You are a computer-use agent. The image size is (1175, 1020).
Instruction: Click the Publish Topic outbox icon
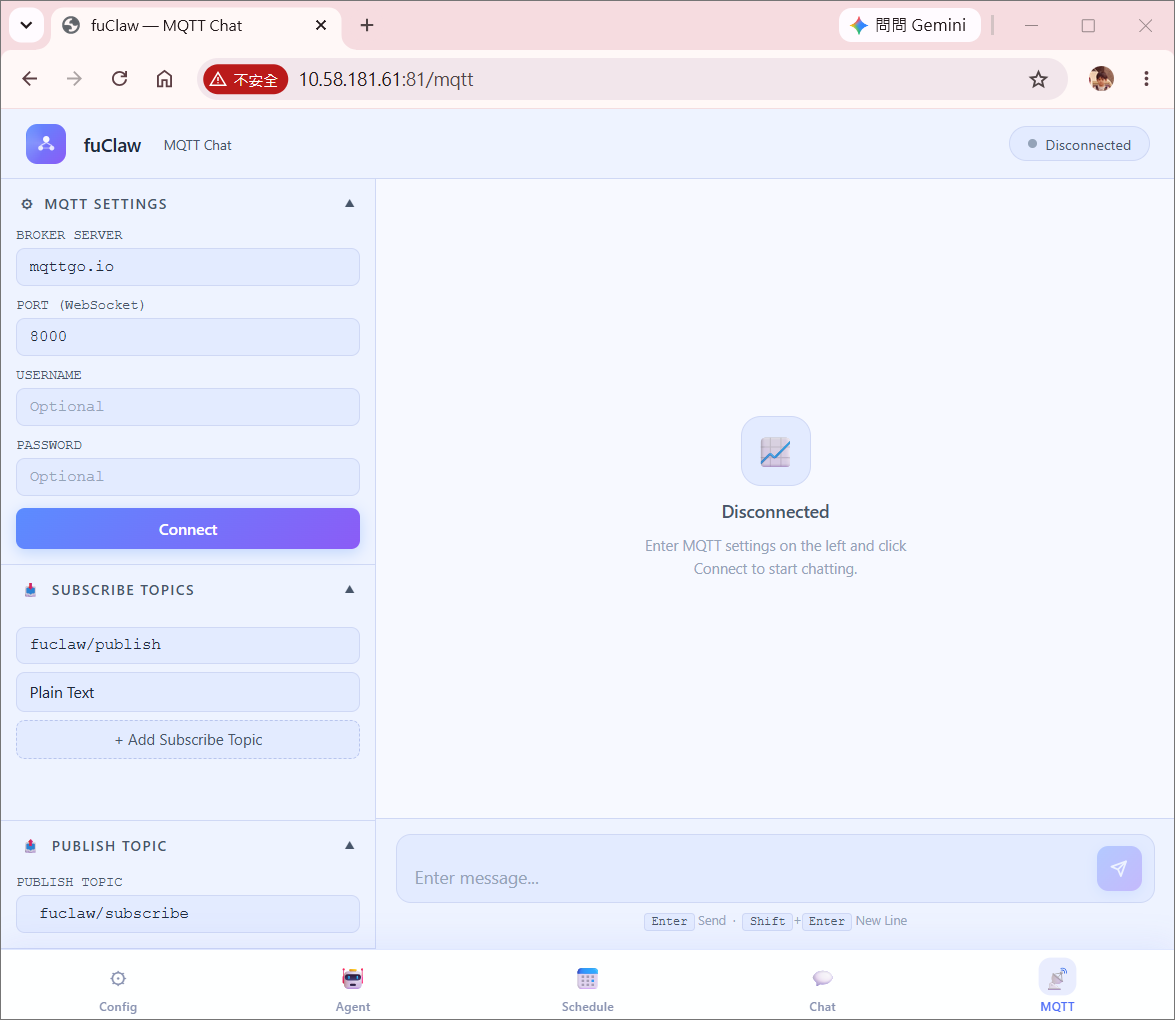[x=30, y=845]
